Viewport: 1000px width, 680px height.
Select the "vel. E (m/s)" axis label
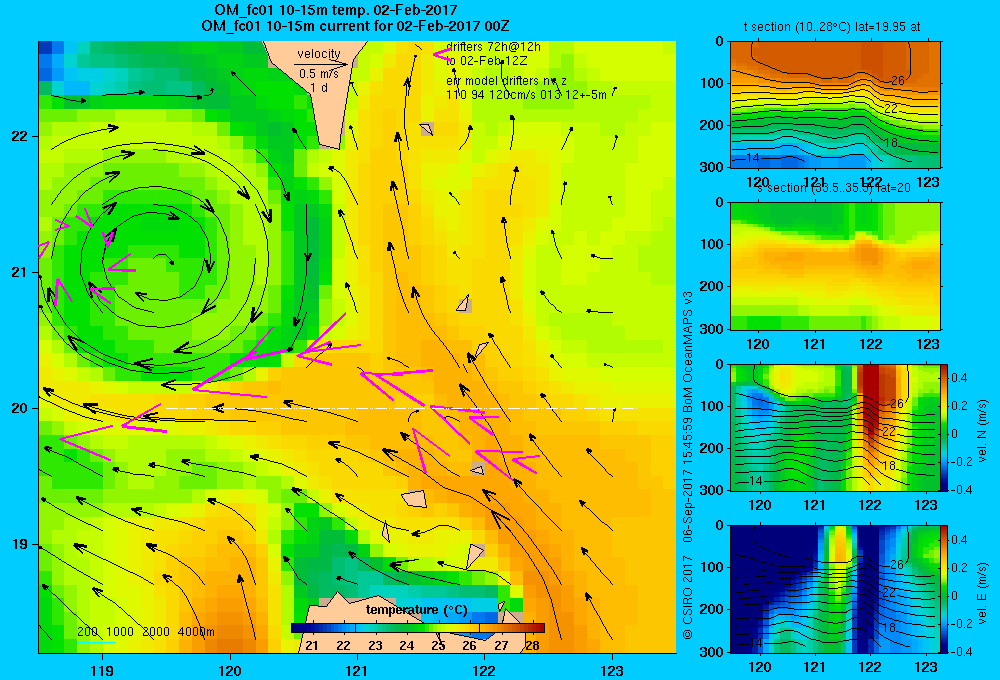tap(983, 591)
